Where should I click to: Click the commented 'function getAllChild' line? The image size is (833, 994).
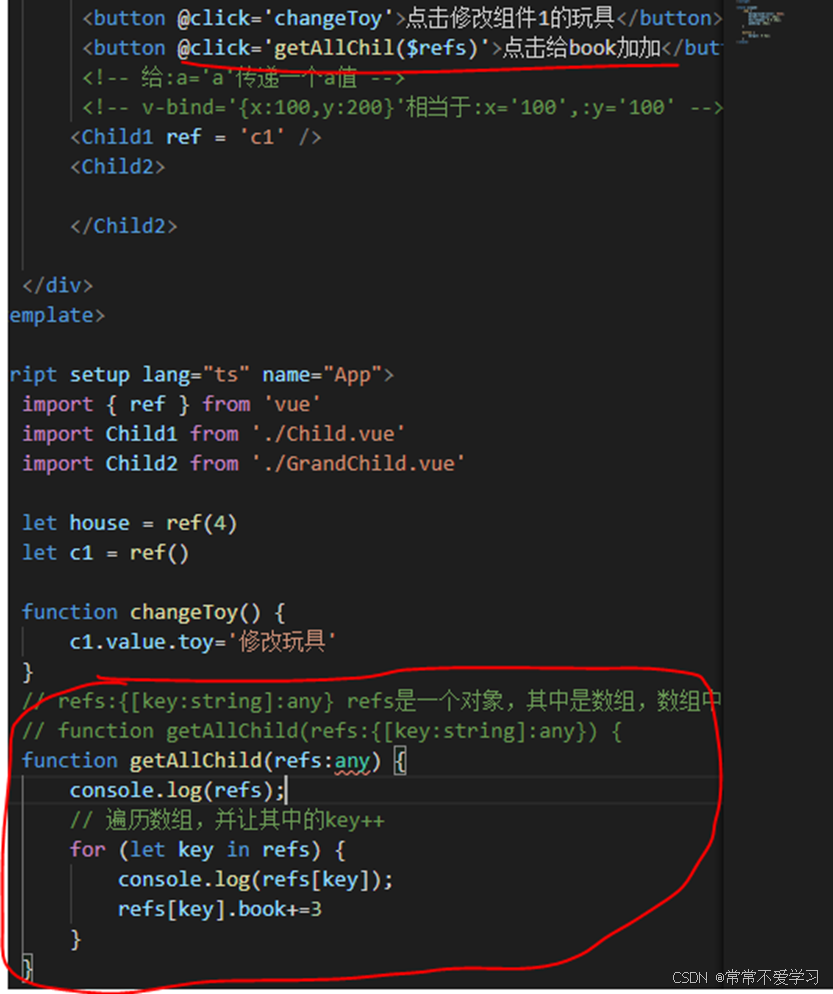(322, 731)
